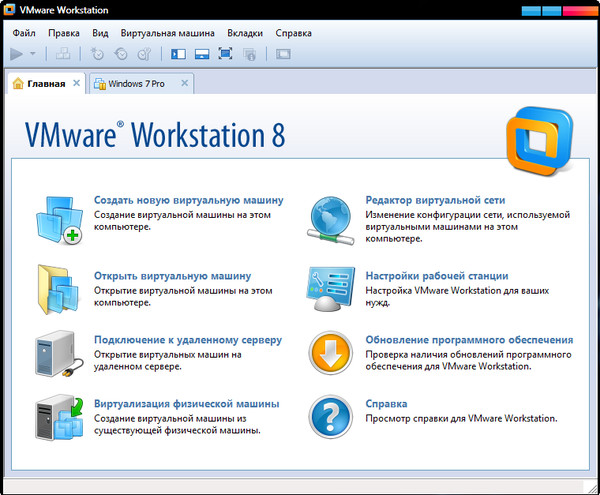Open the Вид menu
Viewport: 600px width, 495px height.
pyautogui.click(x=100, y=33)
